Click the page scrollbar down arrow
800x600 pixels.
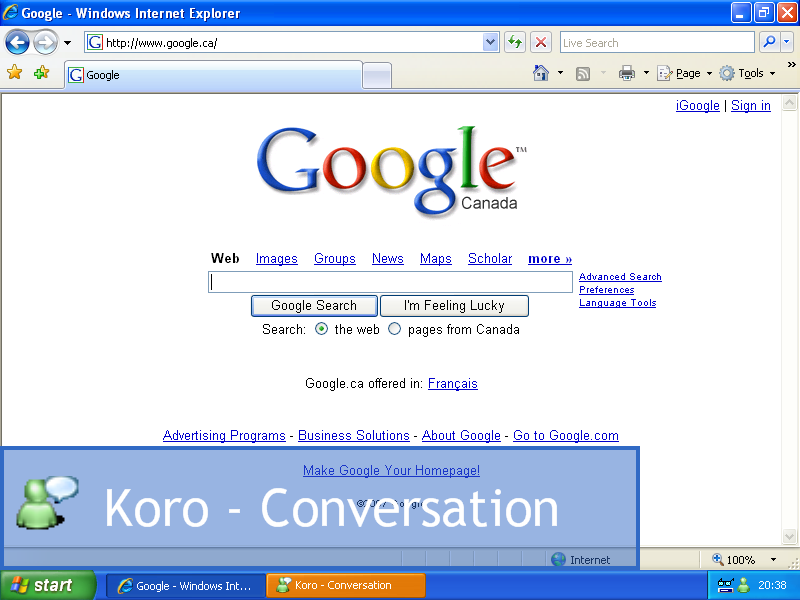pyautogui.click(x=789, y=537)
